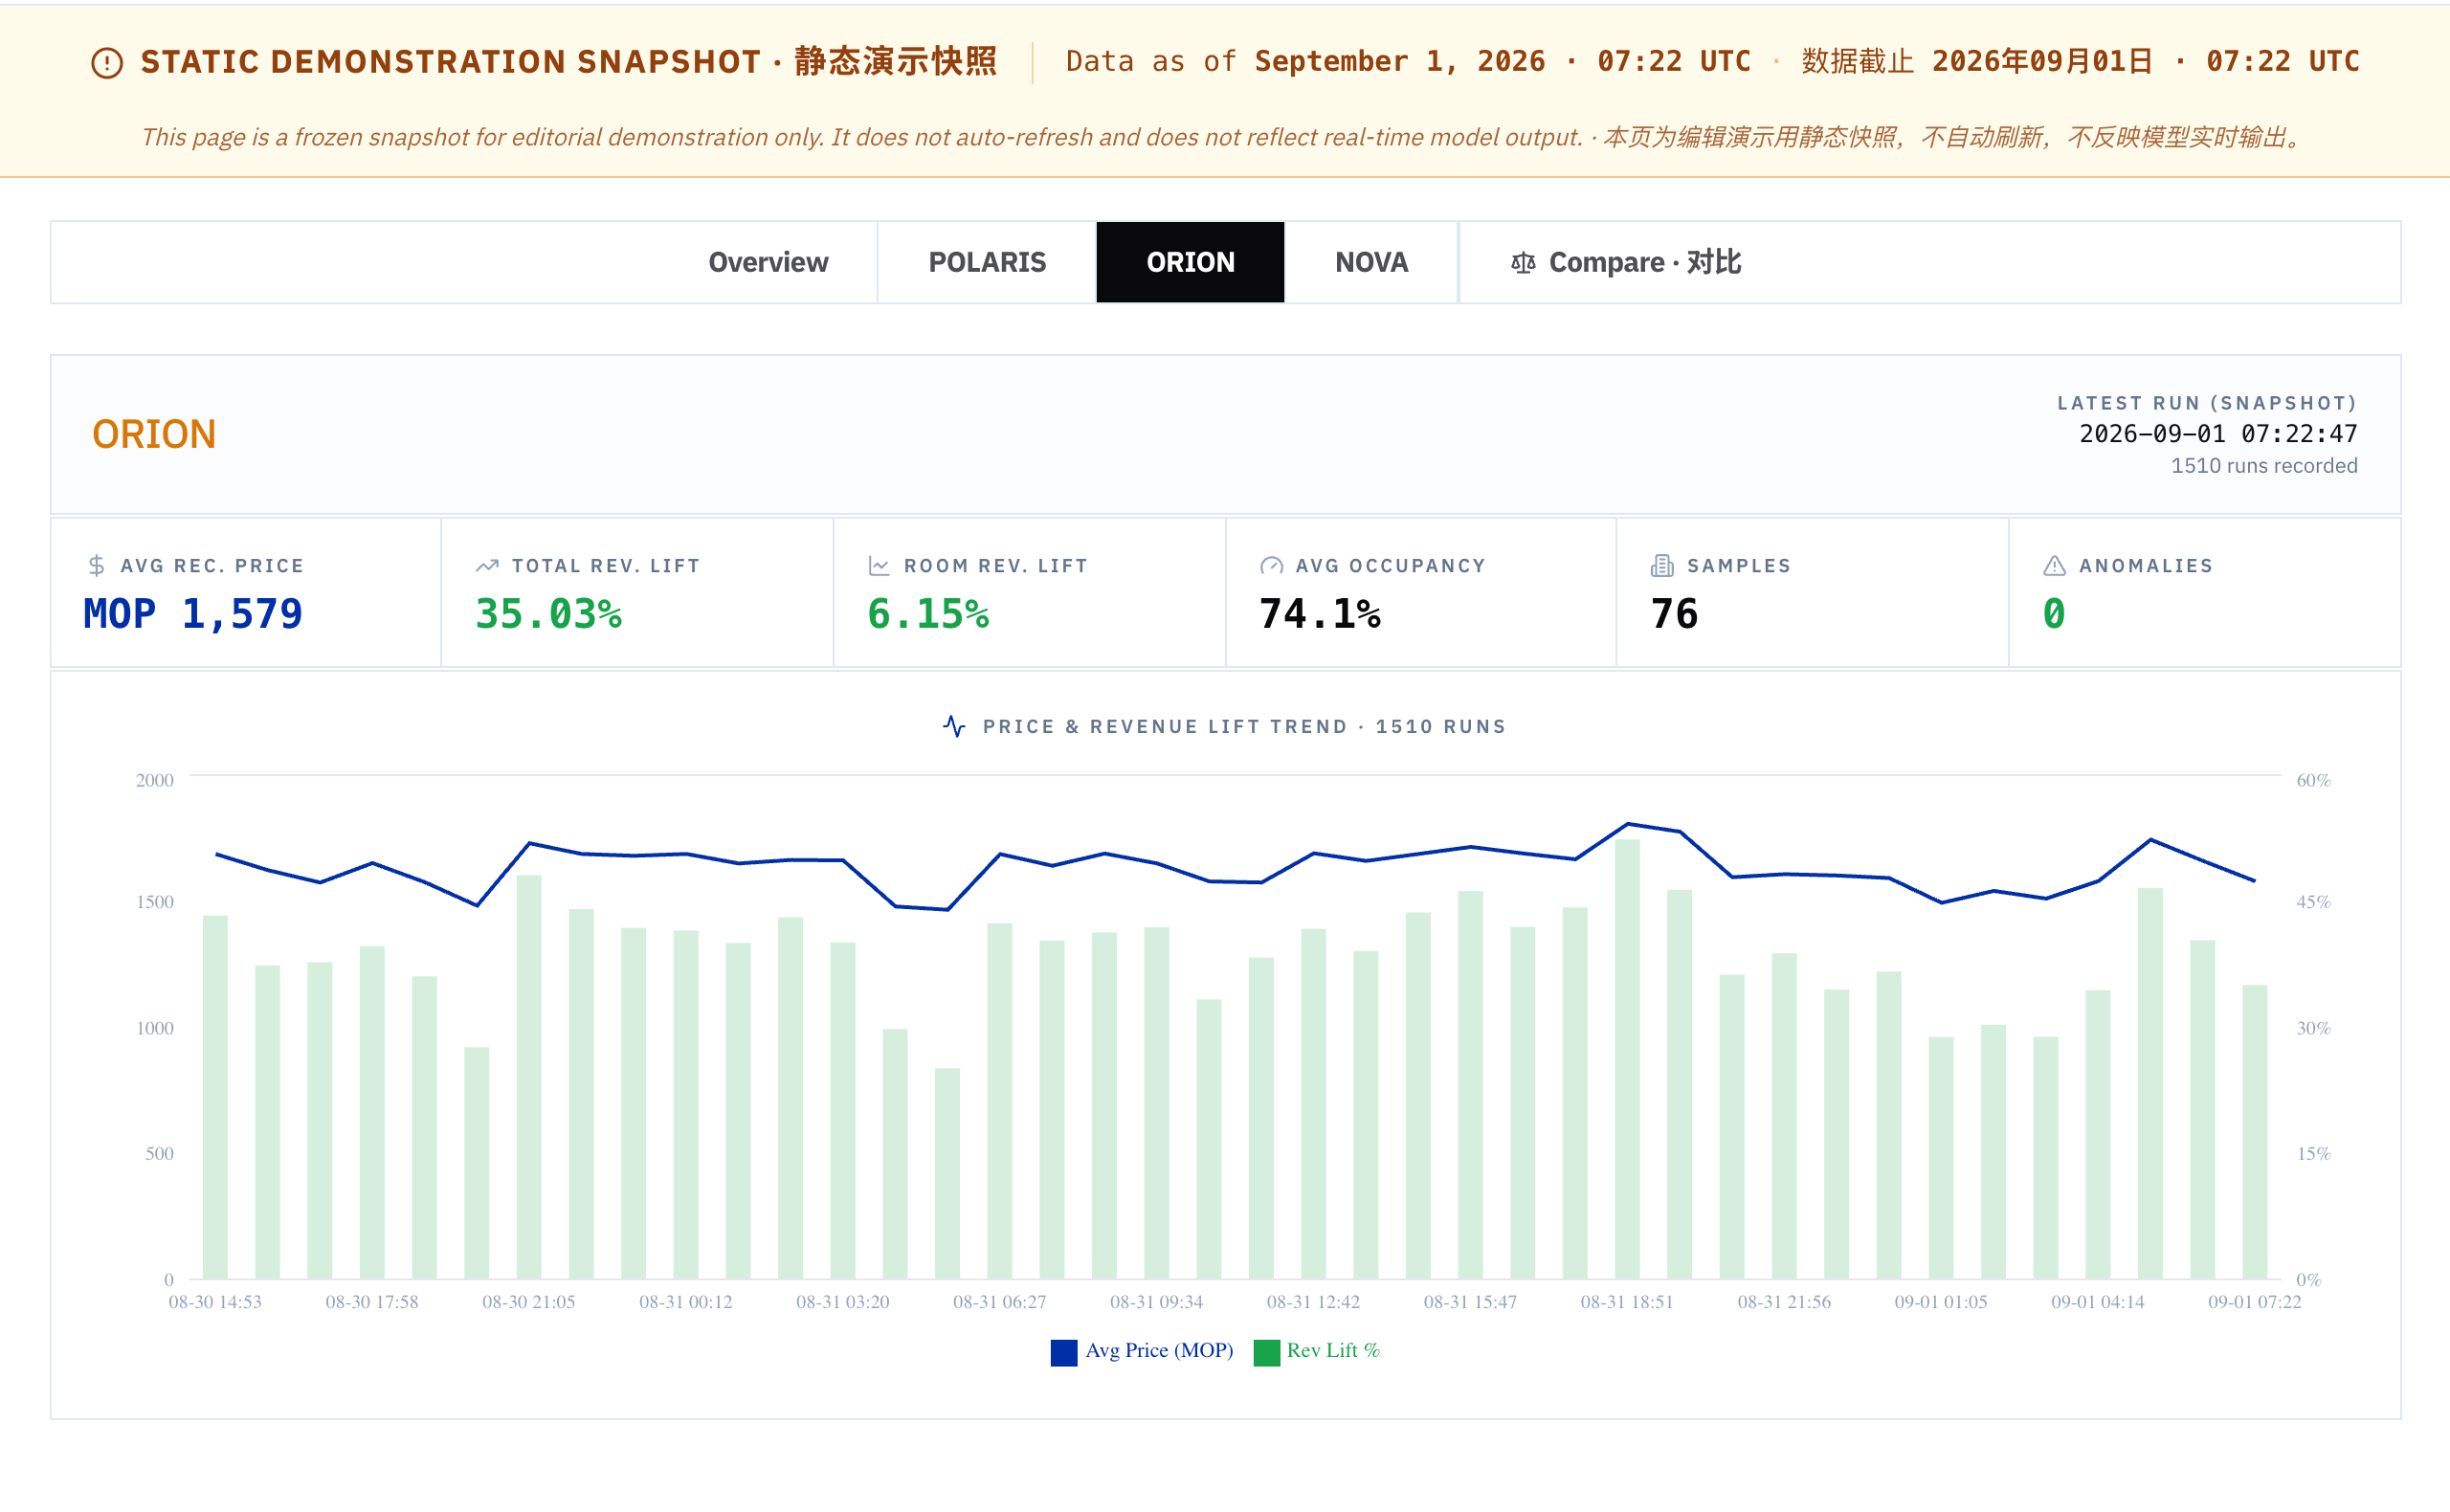The image size is (2450, 1512).
Task: Toggle the green Rev Lift % legend swatch
Action: point(1267,1352)
